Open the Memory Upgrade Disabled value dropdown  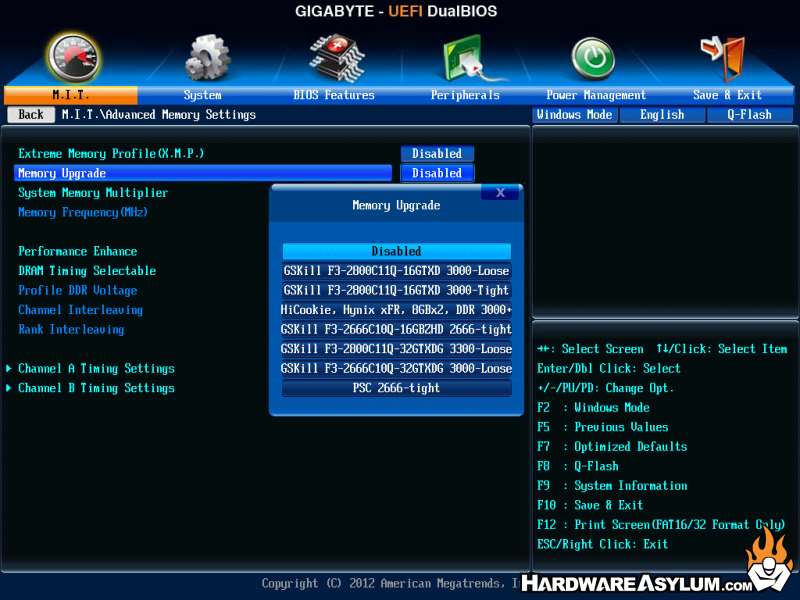tap(437, 173)
